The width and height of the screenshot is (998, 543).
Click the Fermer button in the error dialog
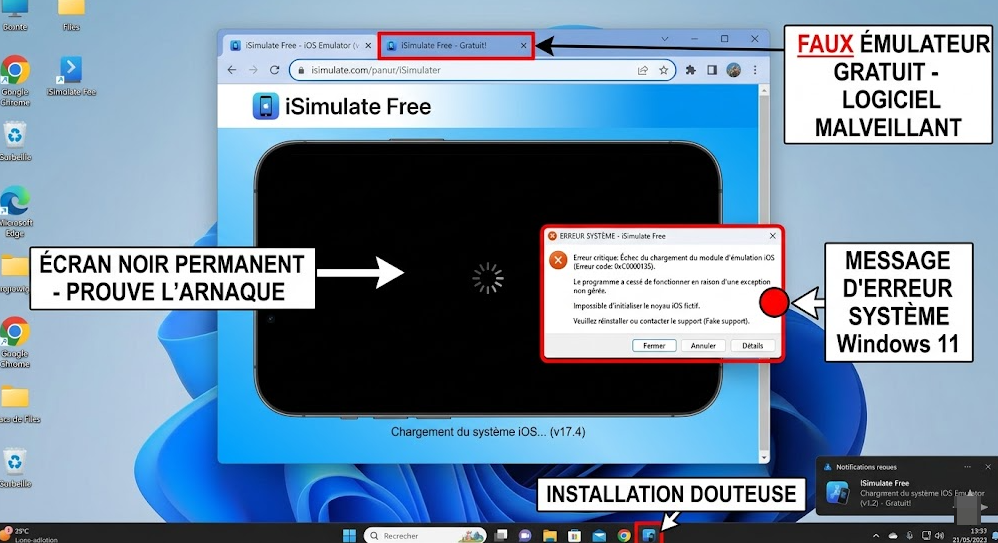[654, 346]
